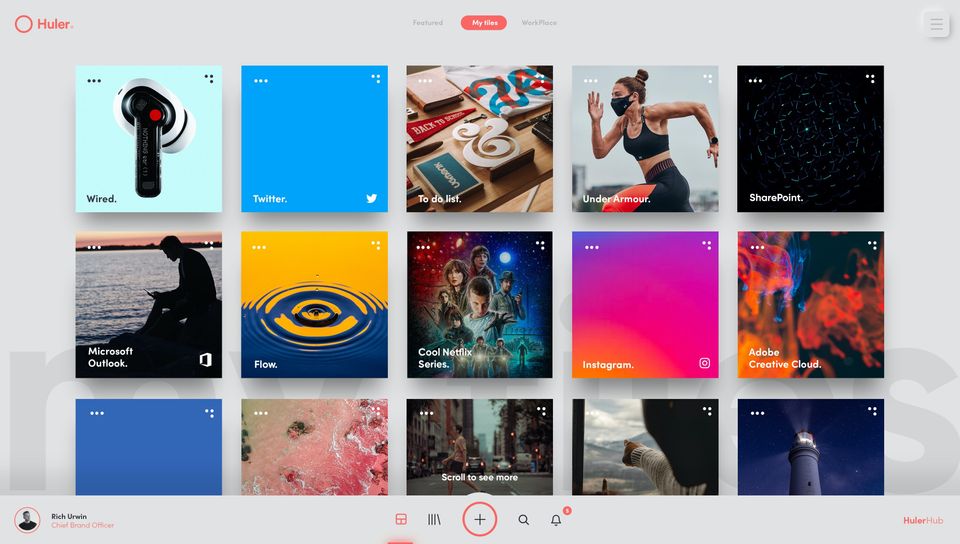Switch to the WorkPlace tab

[539, 23]
